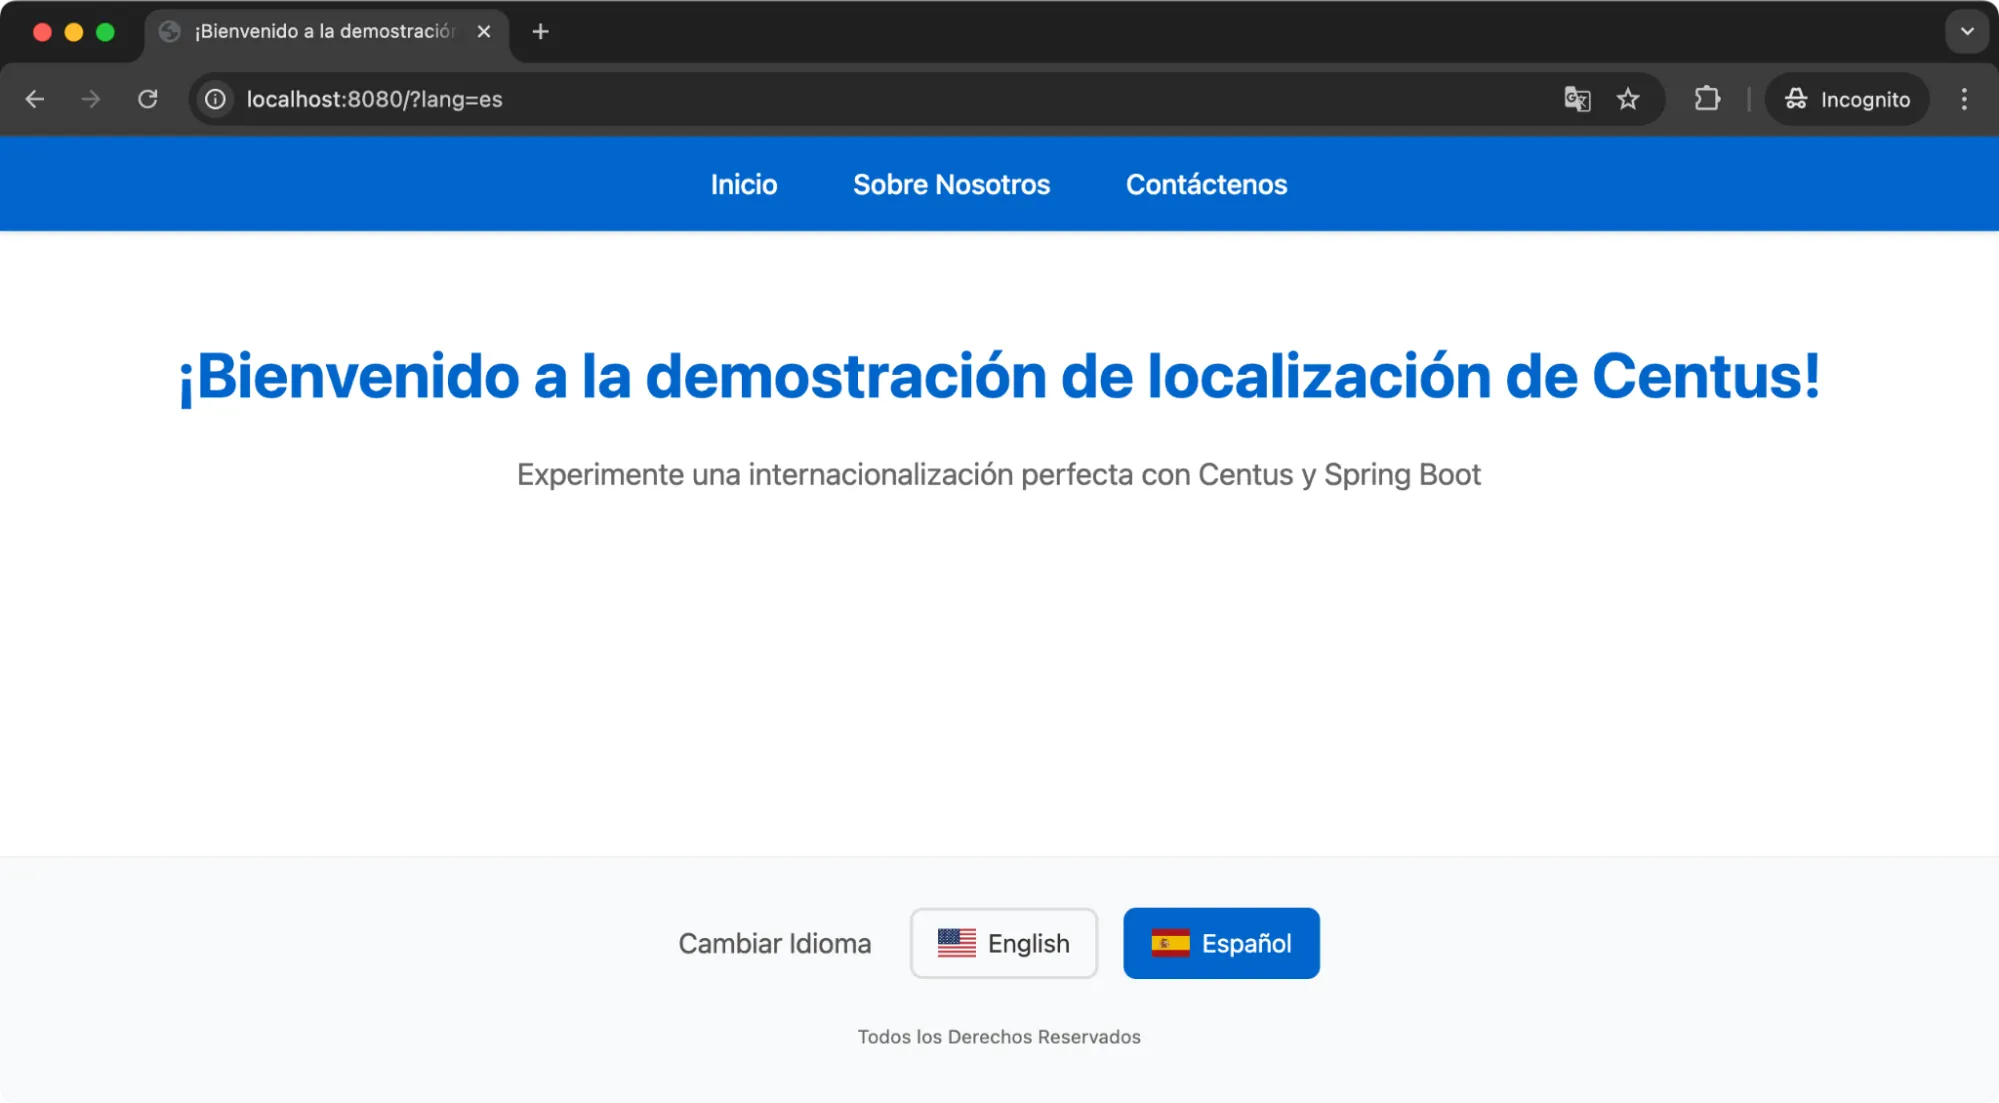Open the Contáctenos page
This screenshot has width=1999, height=1103.
[1206, 184]
